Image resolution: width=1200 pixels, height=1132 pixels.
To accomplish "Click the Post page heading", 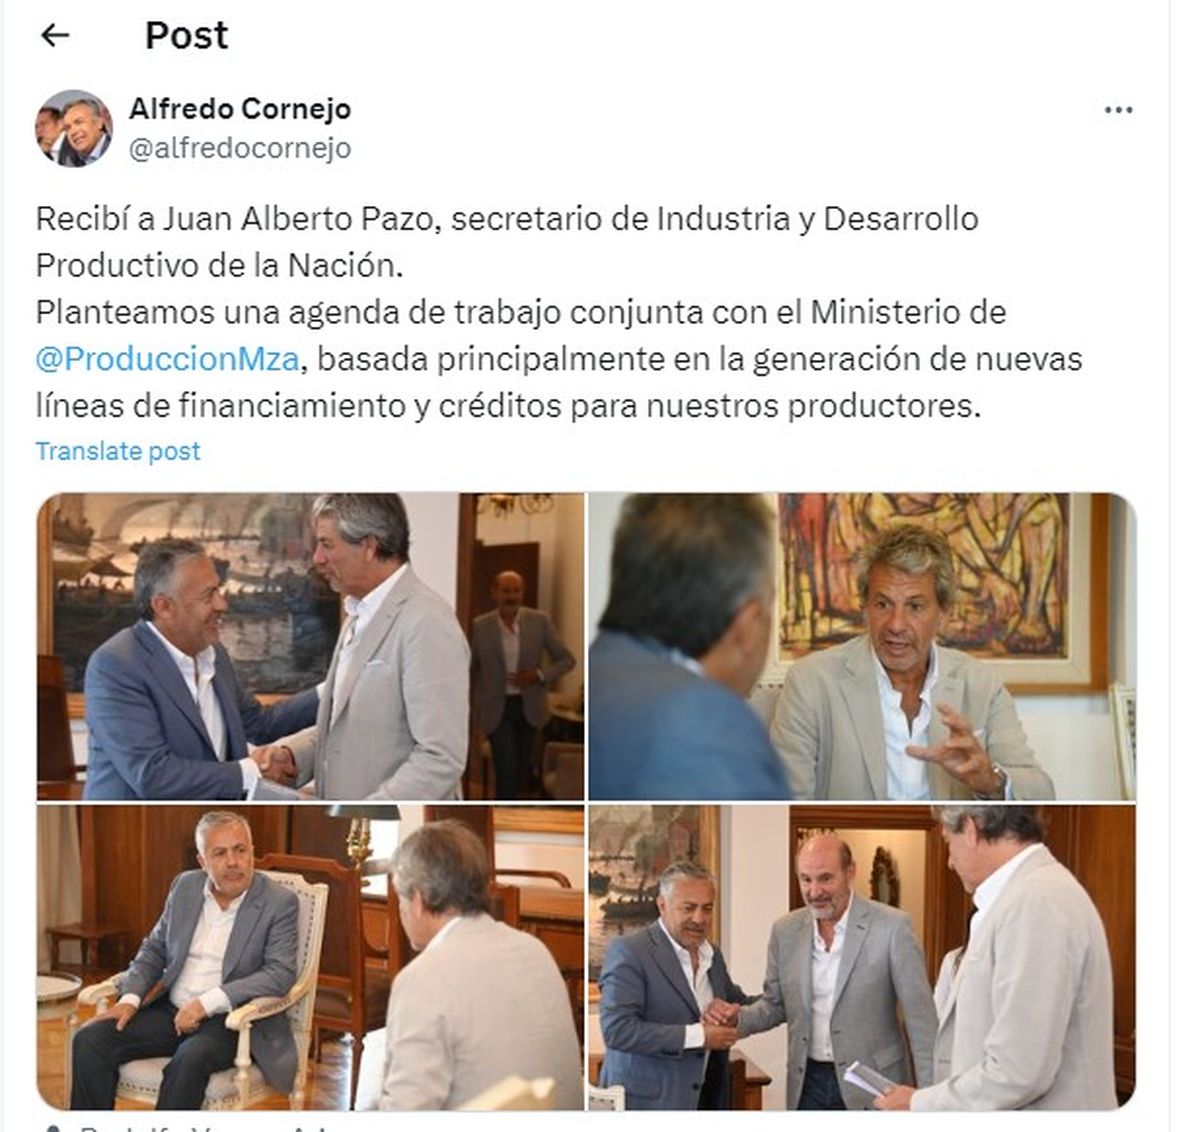I will point(186,36).
